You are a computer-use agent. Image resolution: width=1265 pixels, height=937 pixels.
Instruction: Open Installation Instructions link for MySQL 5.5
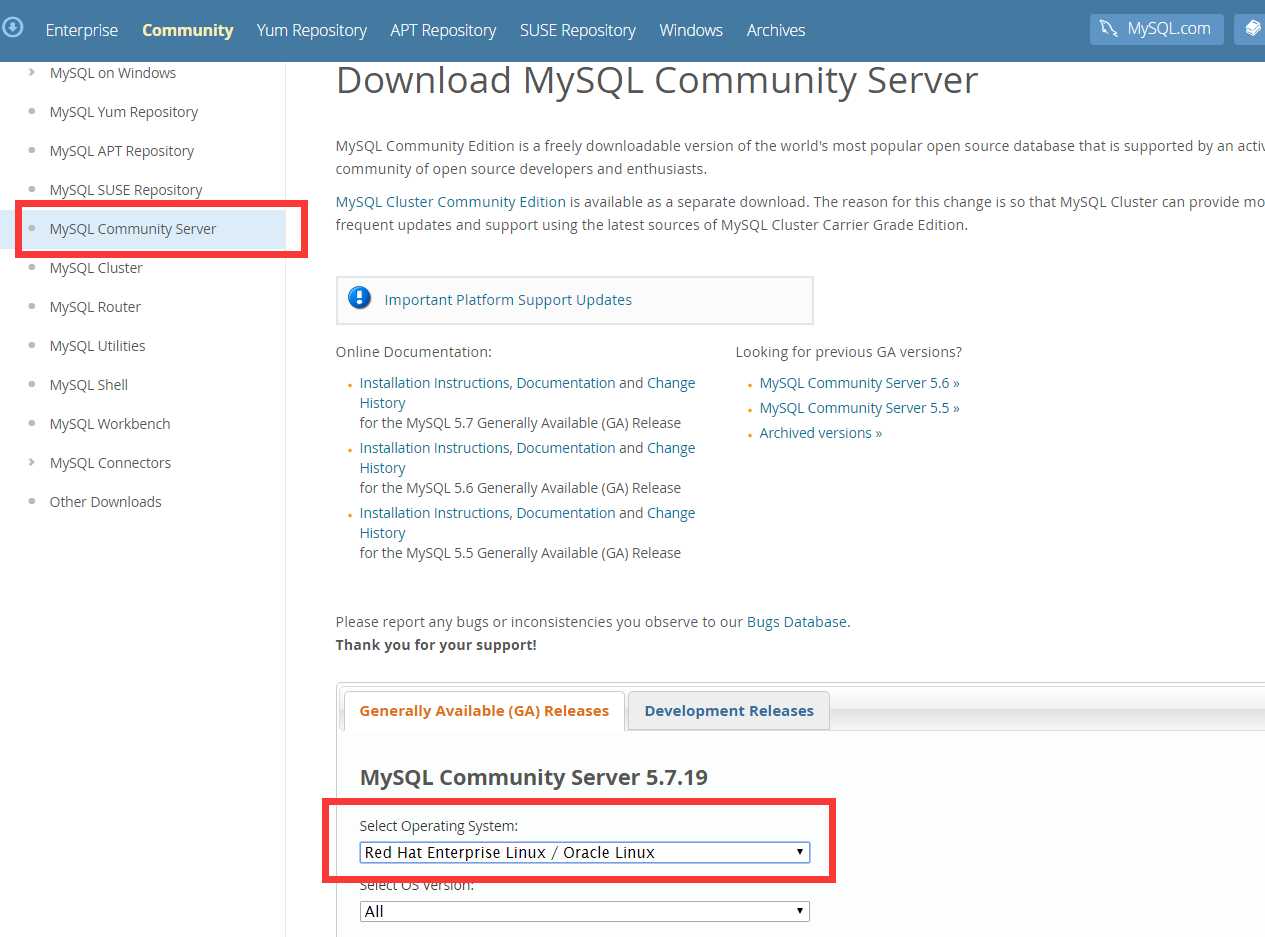point(435,513)
